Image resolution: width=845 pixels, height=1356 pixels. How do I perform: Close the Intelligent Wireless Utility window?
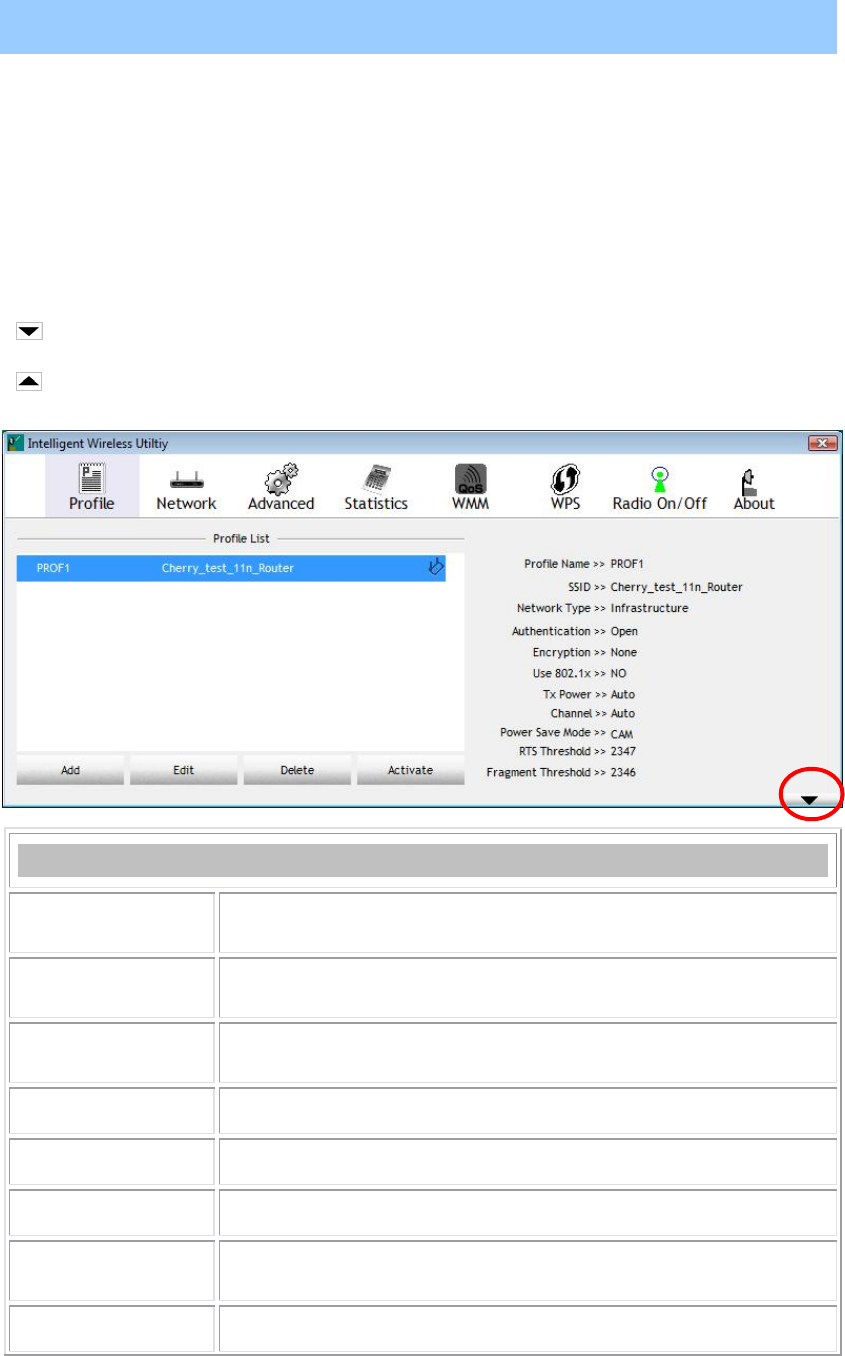(x=821, y=442)
